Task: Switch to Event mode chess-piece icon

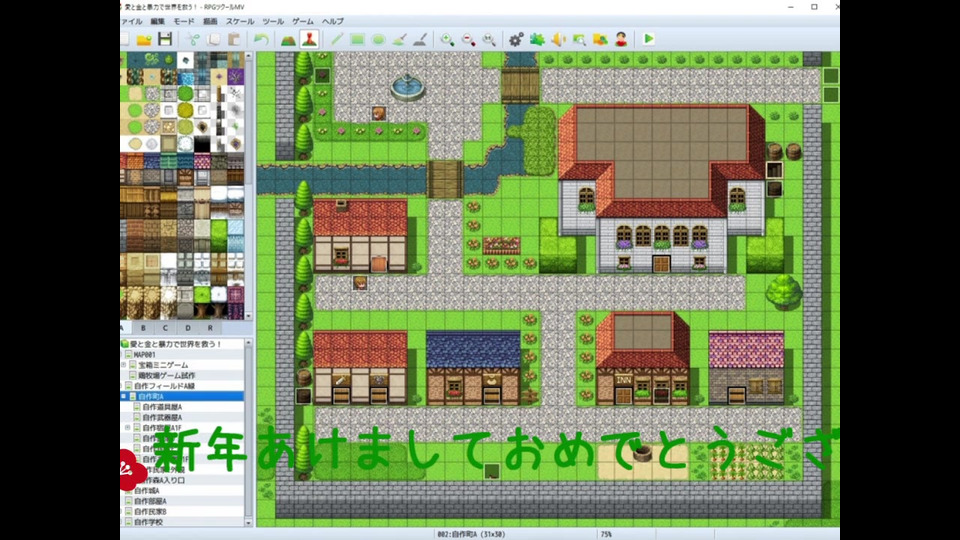Action: pyautogui.click(x=309, y=39)
